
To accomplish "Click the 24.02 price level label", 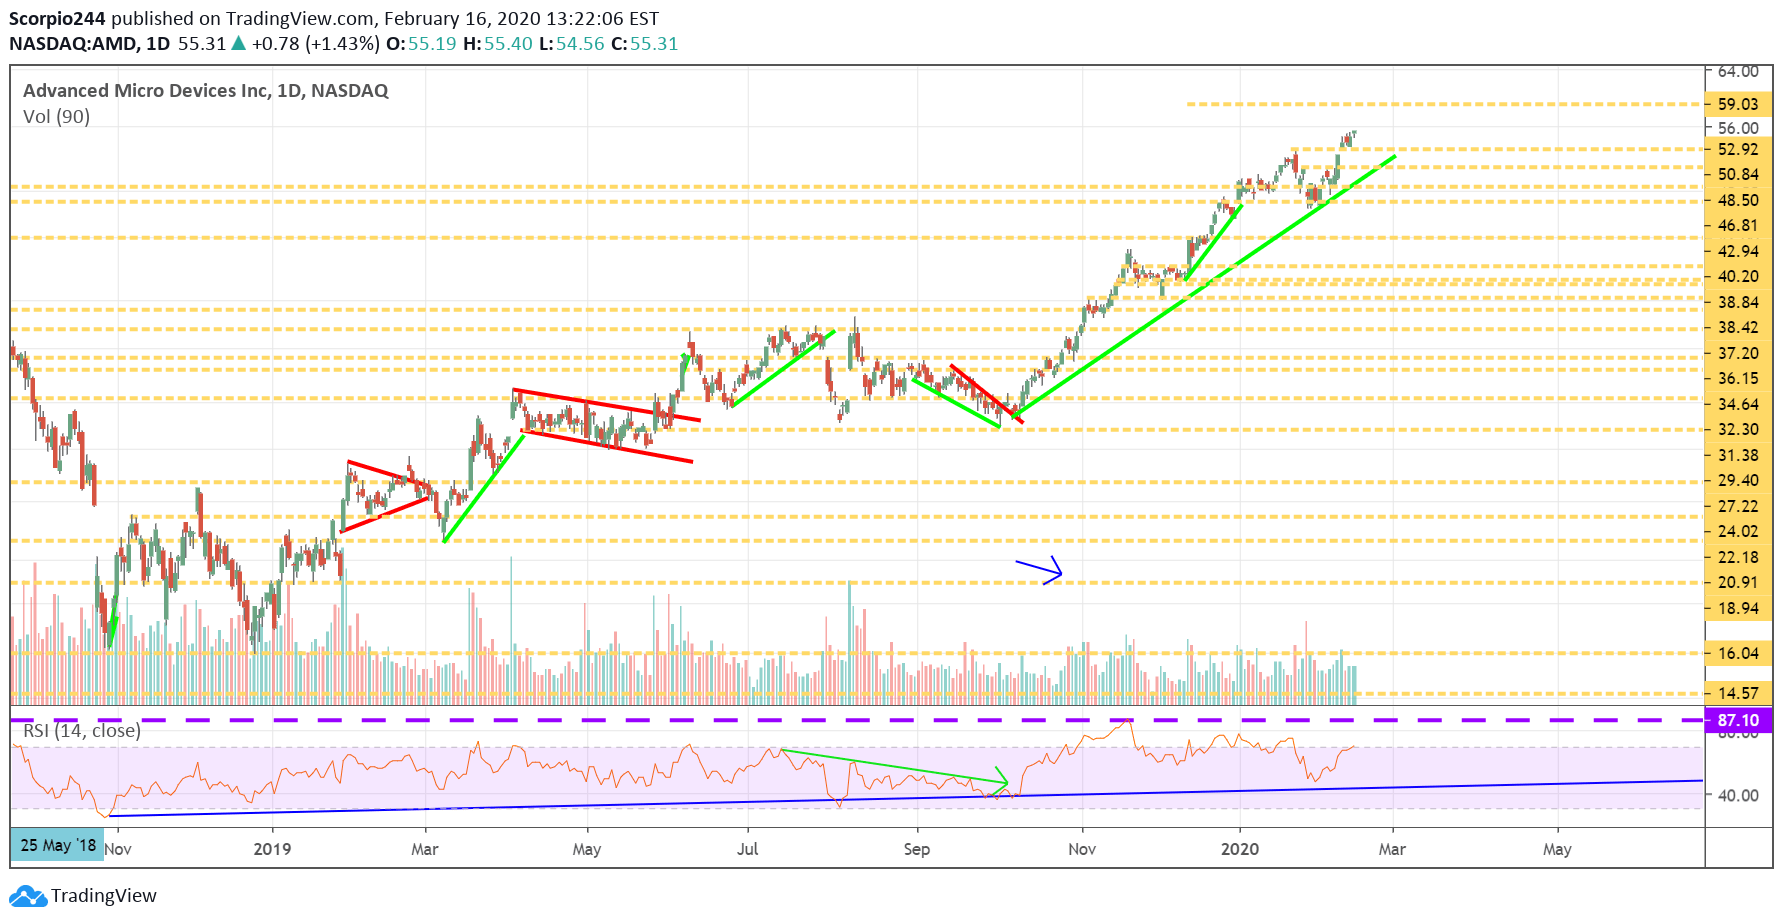I will click(x=1738, y=532).
